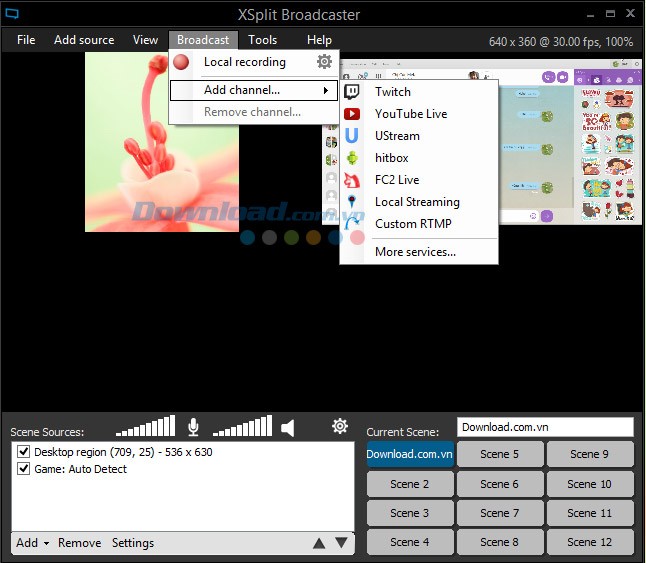The height and width of the screenshot is (563, 646).
Task: Switch to Scene 4
Action: pyautogui.click(x=410, y=542)
